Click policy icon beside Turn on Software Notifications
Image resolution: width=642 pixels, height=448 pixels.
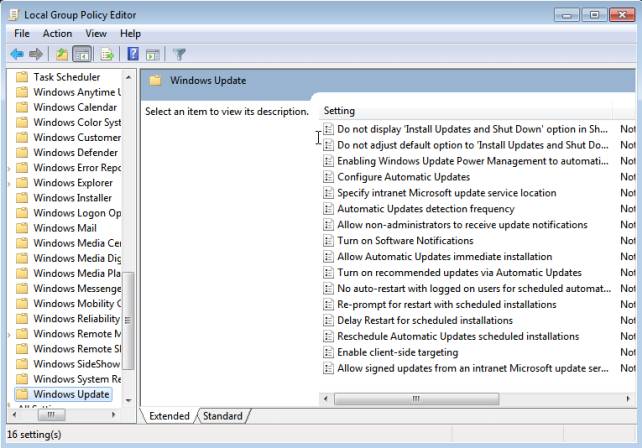pos(328,240)
